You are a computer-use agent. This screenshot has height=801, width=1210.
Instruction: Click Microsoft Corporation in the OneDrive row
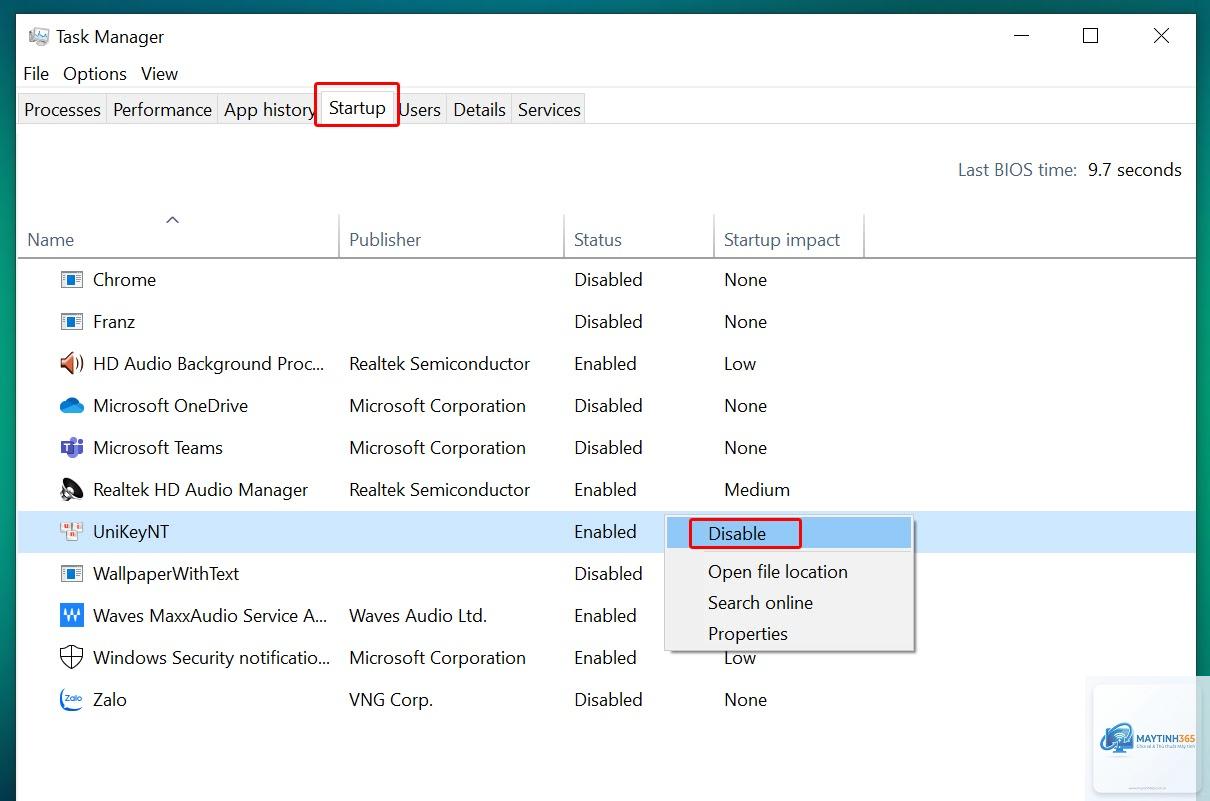coord(437,406)
